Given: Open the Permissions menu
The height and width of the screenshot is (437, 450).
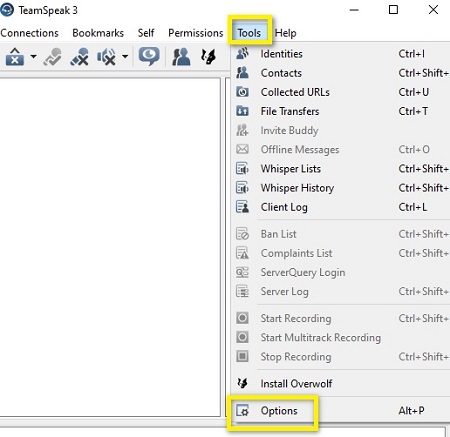Looking at the screenshot, I should click(196, 33).
